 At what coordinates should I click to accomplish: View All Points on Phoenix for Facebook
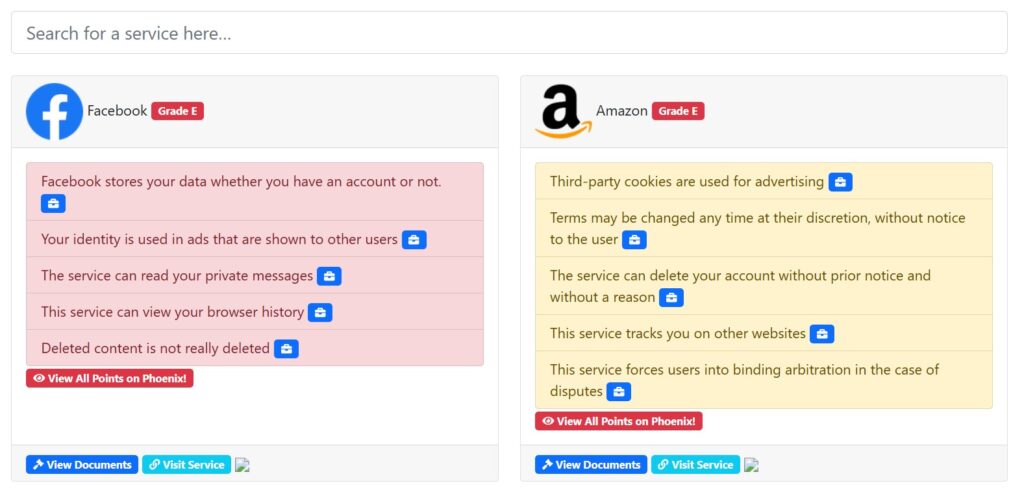[x=110, y=378]
